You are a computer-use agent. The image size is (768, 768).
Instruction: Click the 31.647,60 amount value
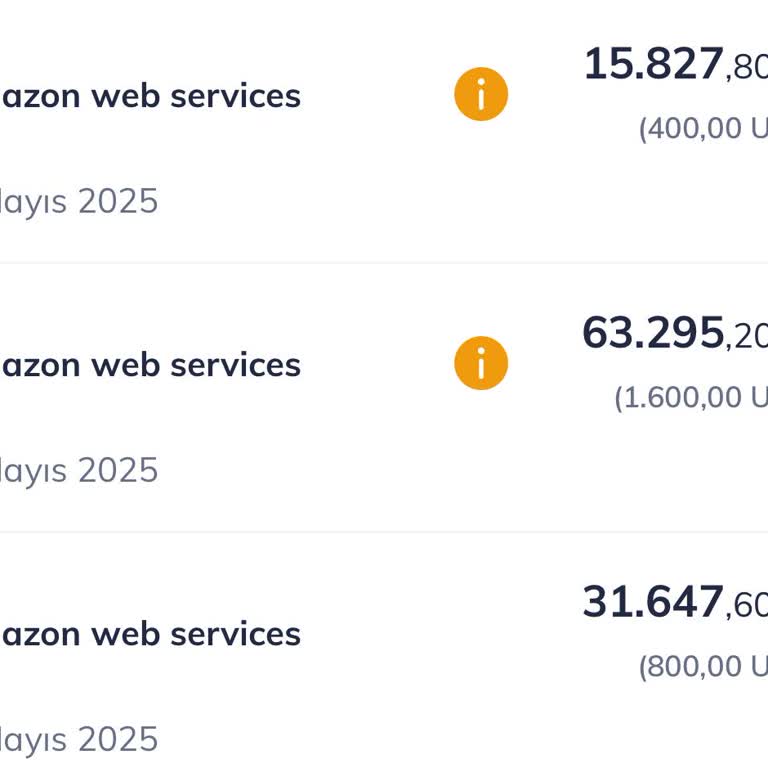click(x=675, y=603)
